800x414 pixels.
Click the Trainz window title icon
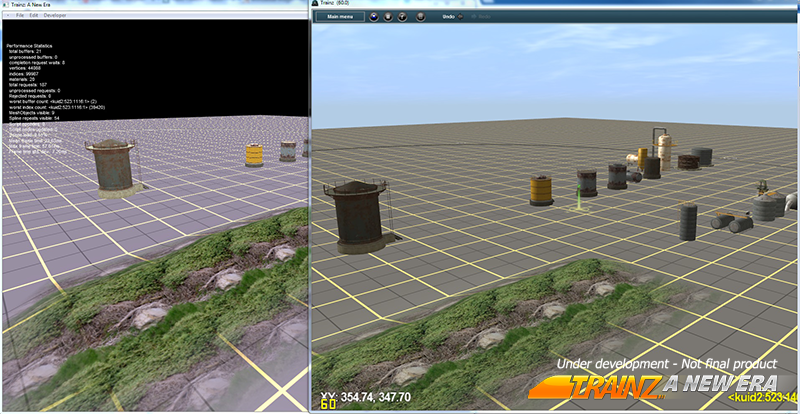[x=314, y=3]
